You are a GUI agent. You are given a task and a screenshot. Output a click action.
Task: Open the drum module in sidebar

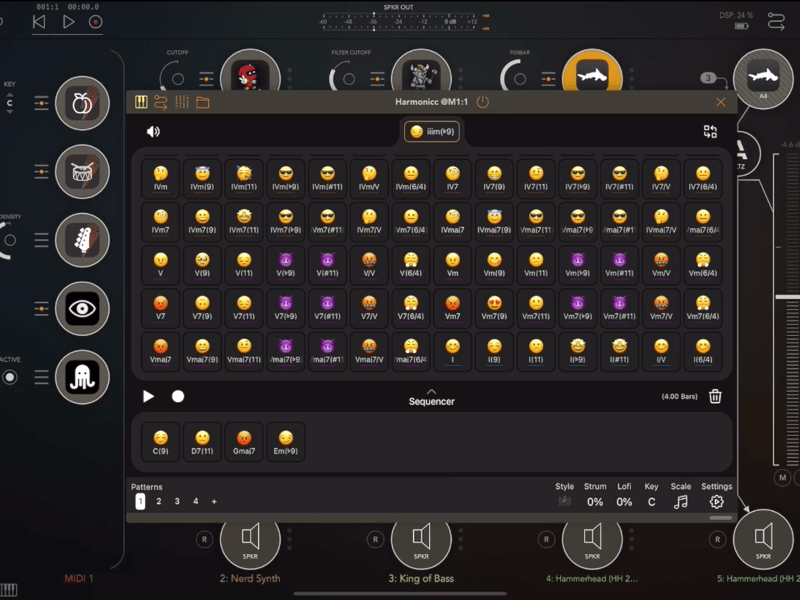point(82,172)
